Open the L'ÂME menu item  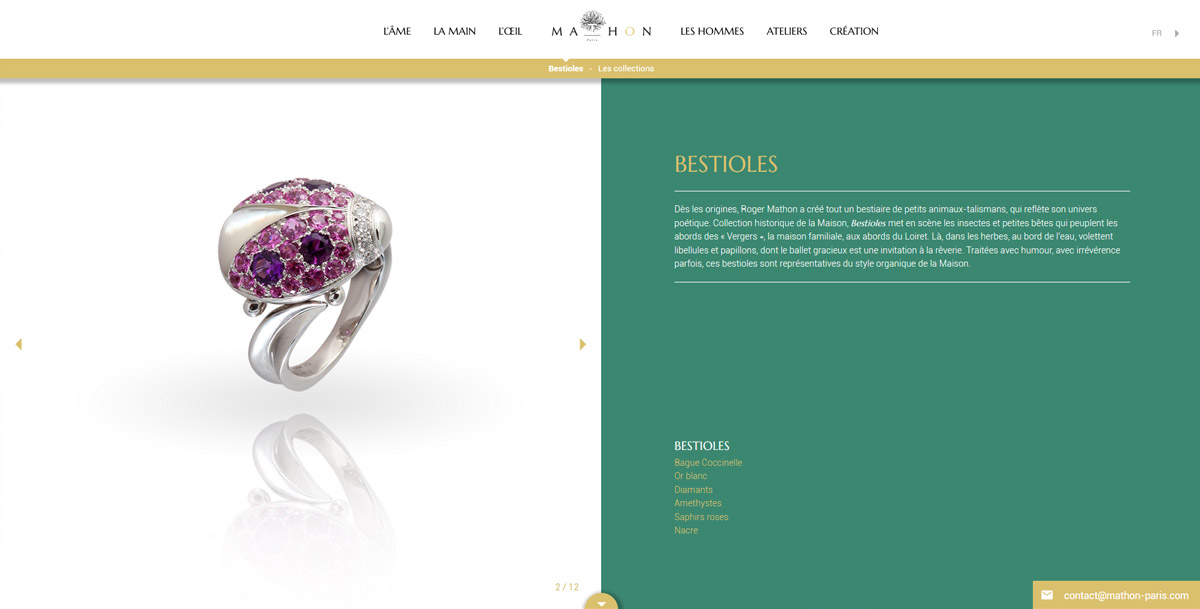click(x=397, y=31)
